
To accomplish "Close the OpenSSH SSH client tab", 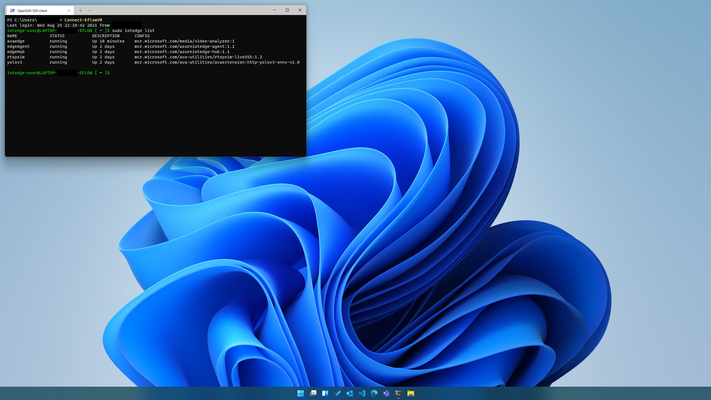I will 69,10.
